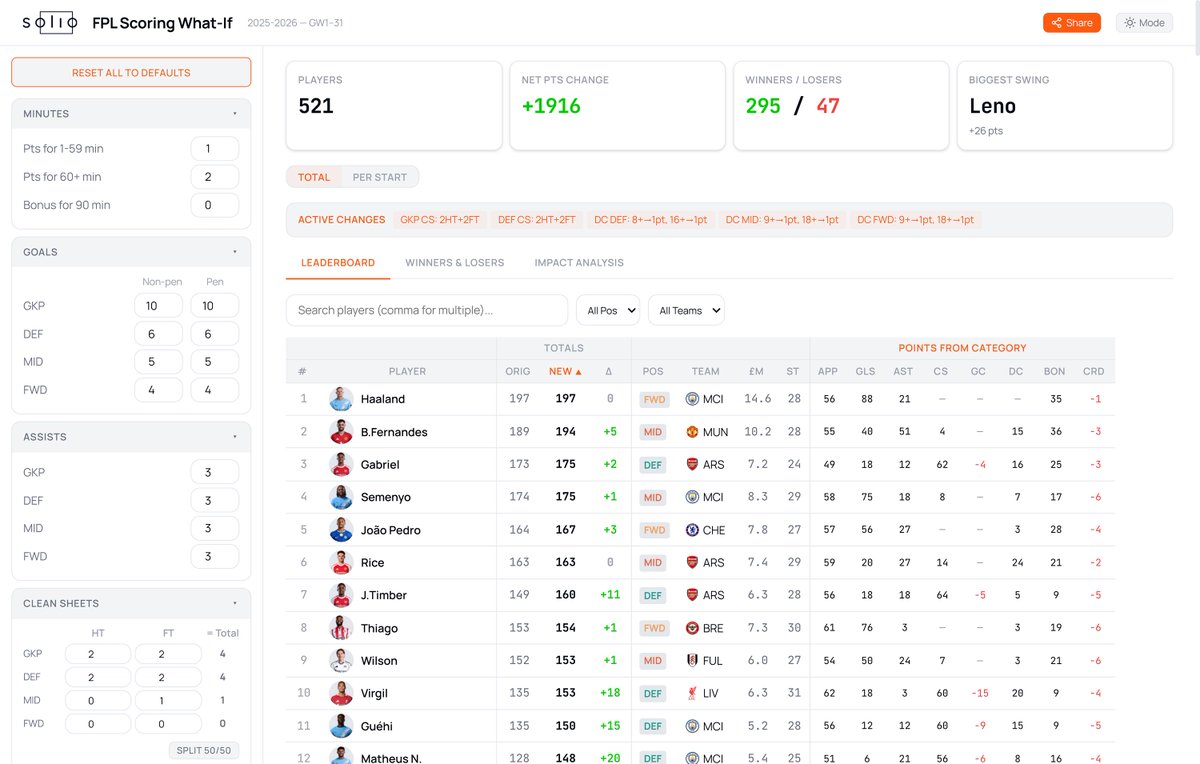
Task: Click Guéhi's player avatar
Action: [341, 726]
